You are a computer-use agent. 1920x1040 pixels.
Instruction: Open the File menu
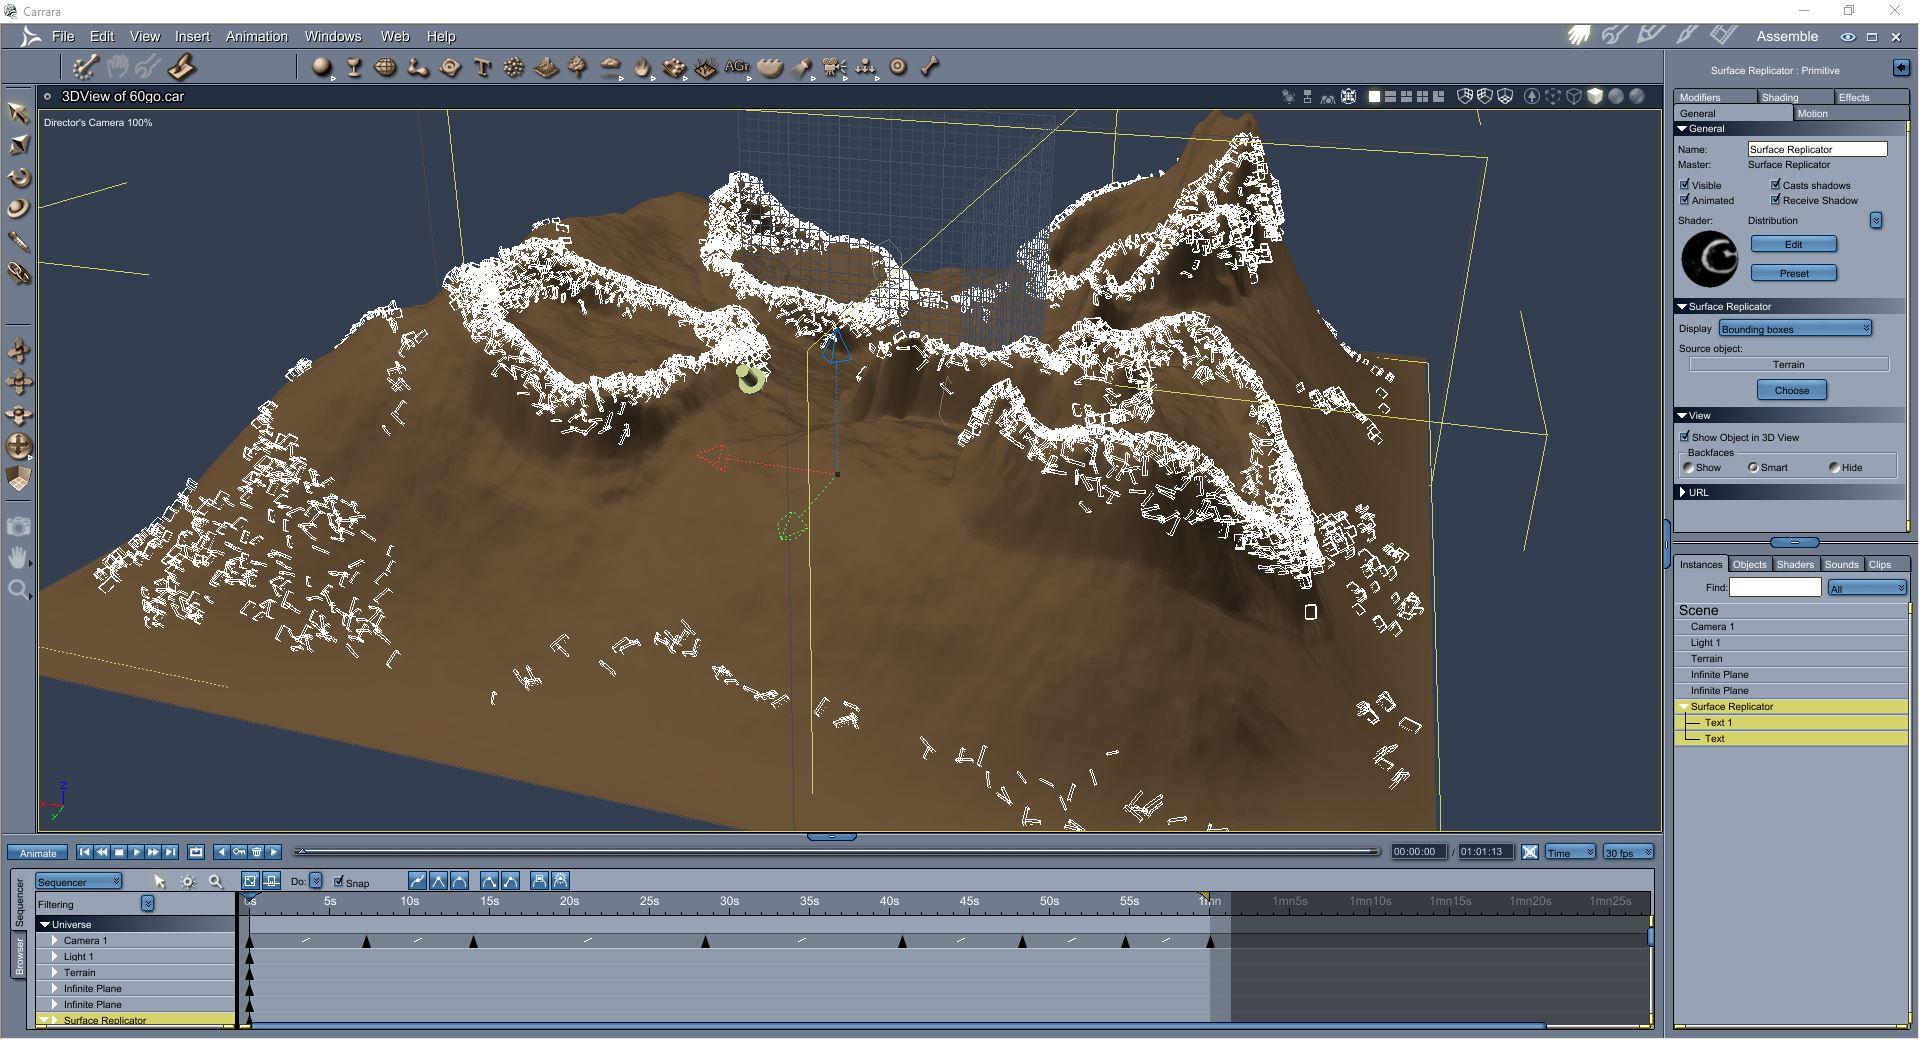[x=63, y=36]
